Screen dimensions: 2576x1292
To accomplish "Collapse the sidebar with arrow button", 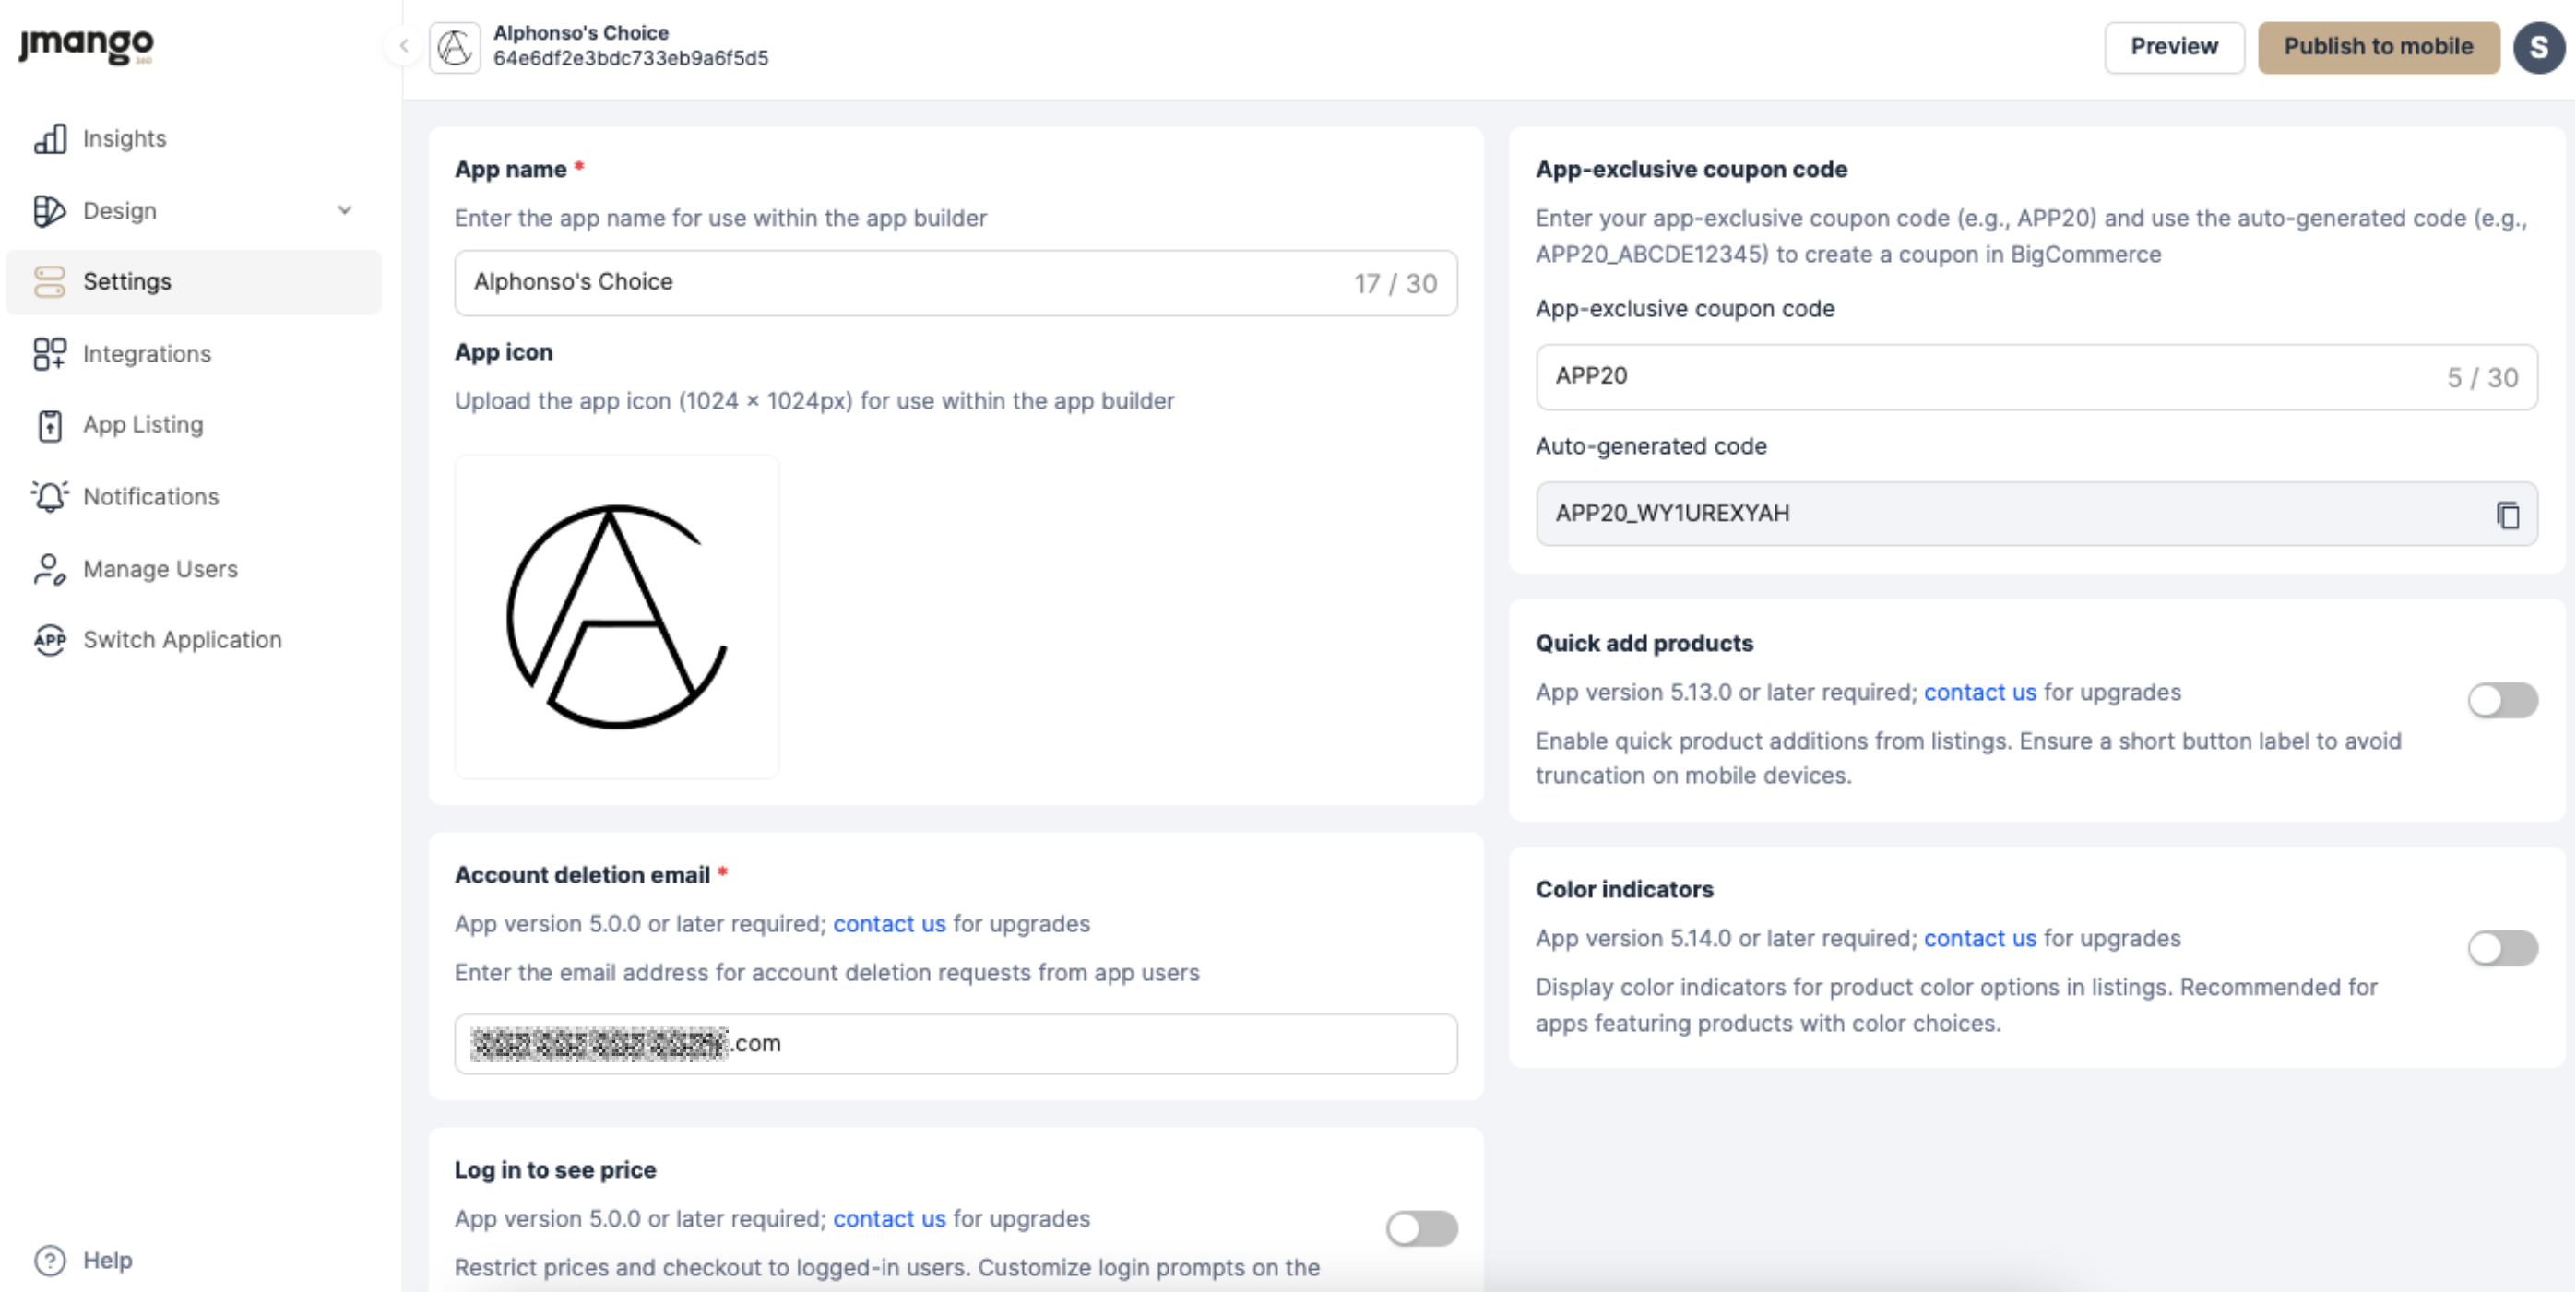I will tap(404, 46).
